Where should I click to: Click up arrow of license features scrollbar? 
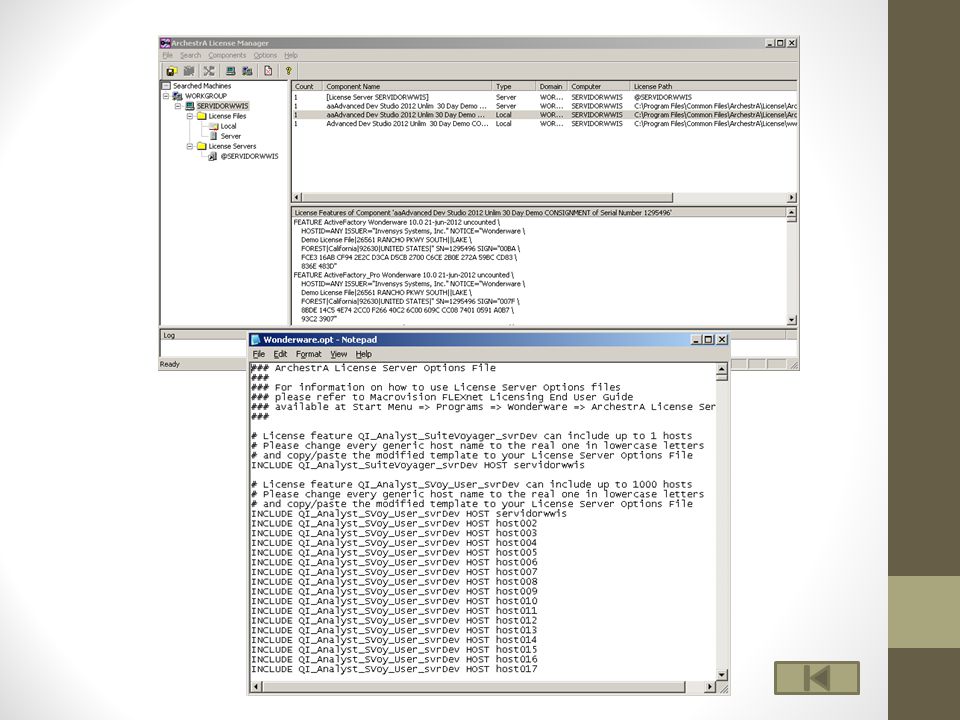(x=792, y=212)
